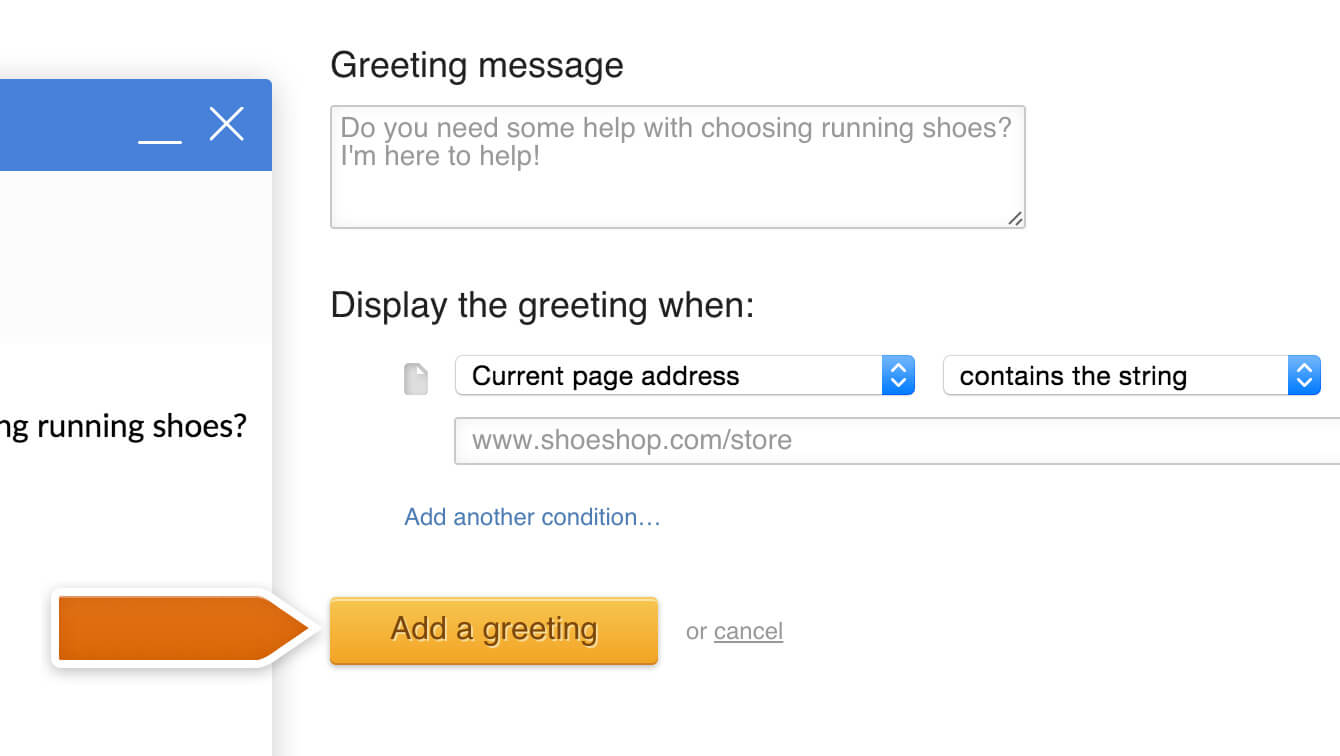Click the 'Display the greeting when:' heading

point(542,304)
